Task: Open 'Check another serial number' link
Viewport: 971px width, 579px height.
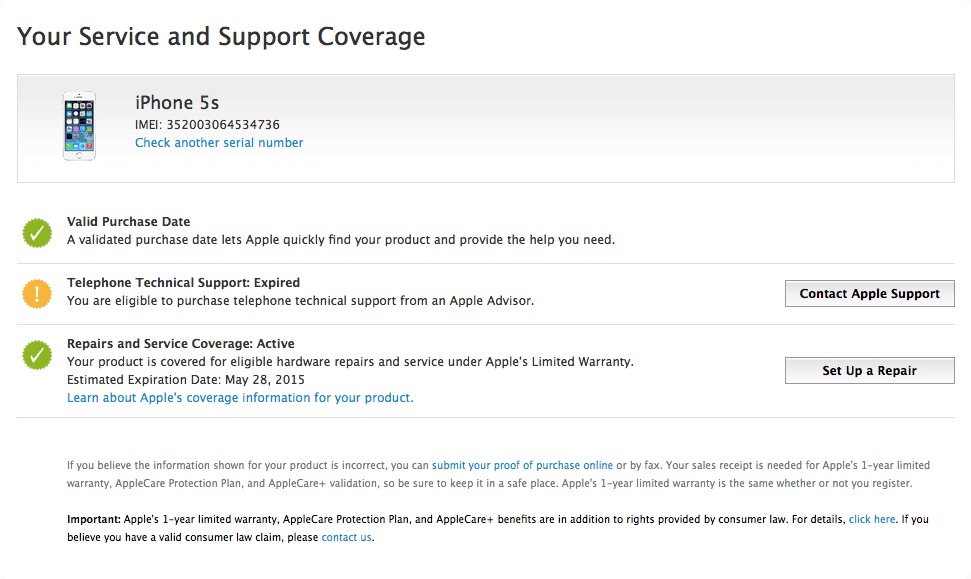Action: [x=219, y=142]
